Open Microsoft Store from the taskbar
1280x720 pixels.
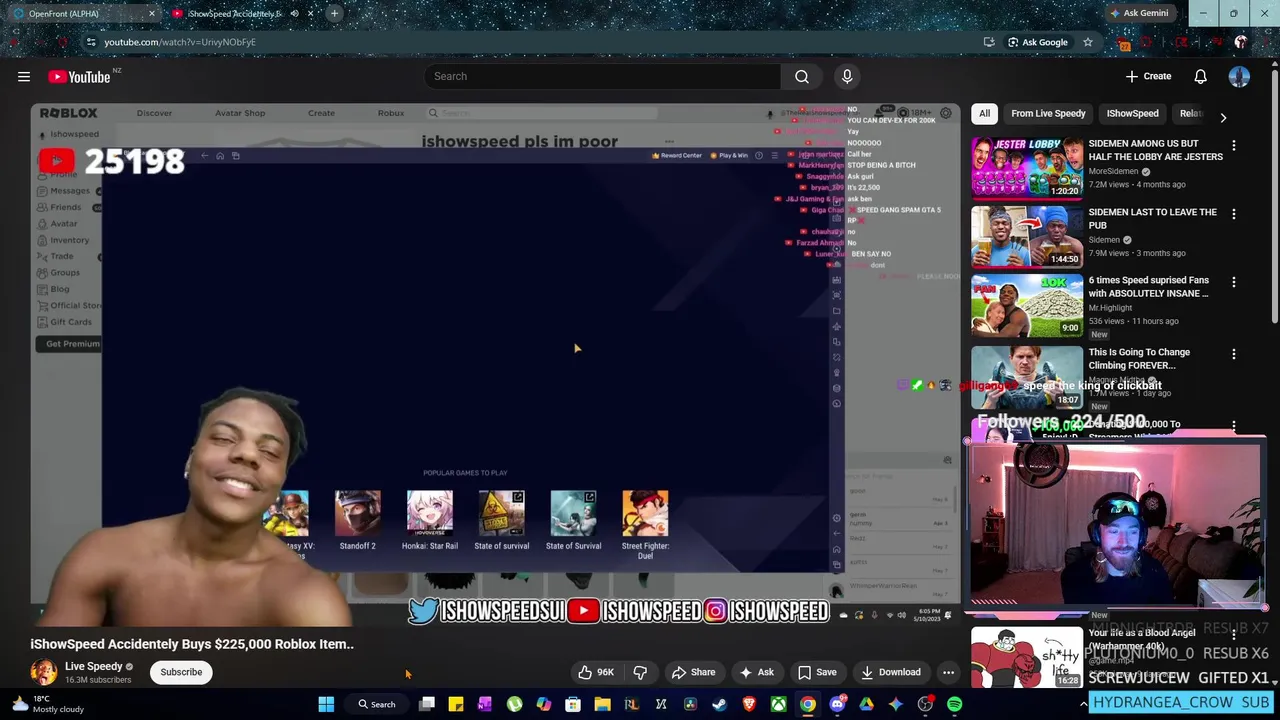point(573,704)
